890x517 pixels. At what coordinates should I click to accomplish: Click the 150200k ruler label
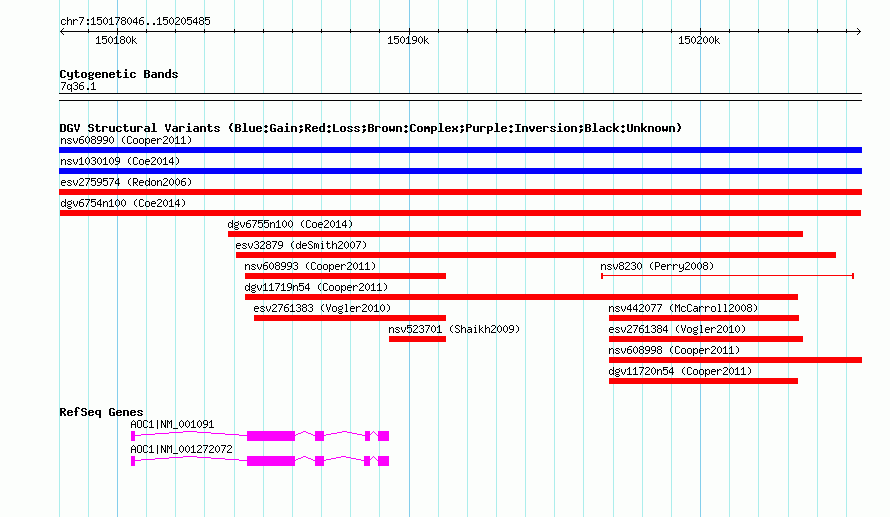click(x=699, y=40)
